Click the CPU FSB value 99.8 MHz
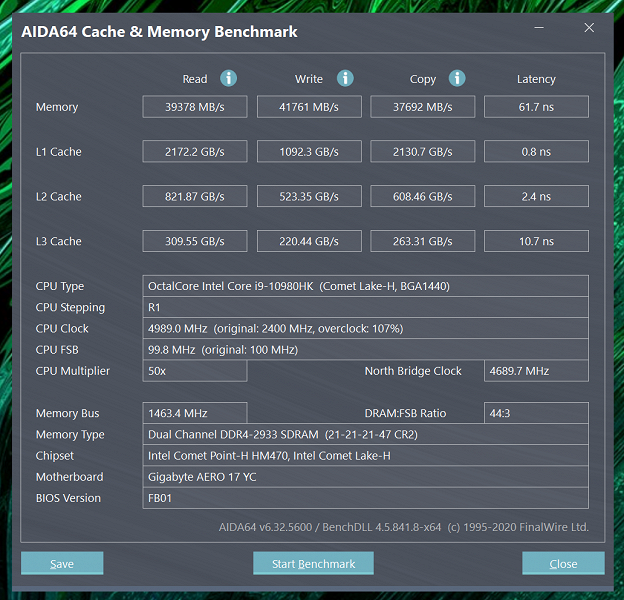 click(x=366, y=350)
